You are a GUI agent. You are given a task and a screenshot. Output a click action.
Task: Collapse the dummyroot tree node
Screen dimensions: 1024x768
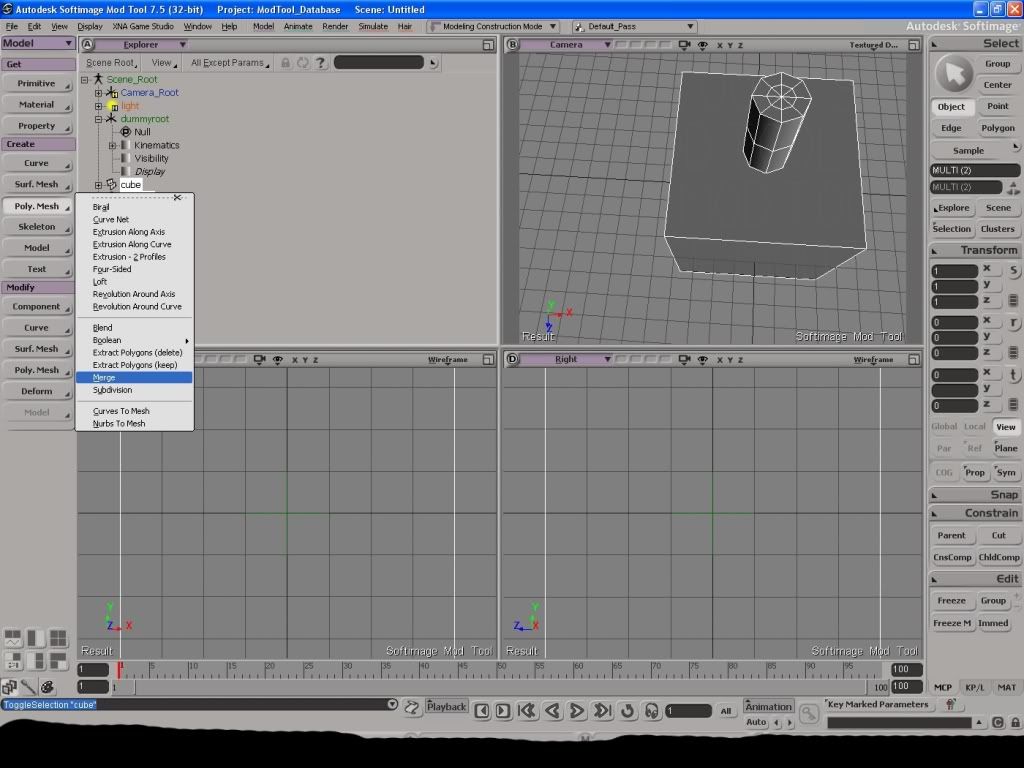click(99, 119)
